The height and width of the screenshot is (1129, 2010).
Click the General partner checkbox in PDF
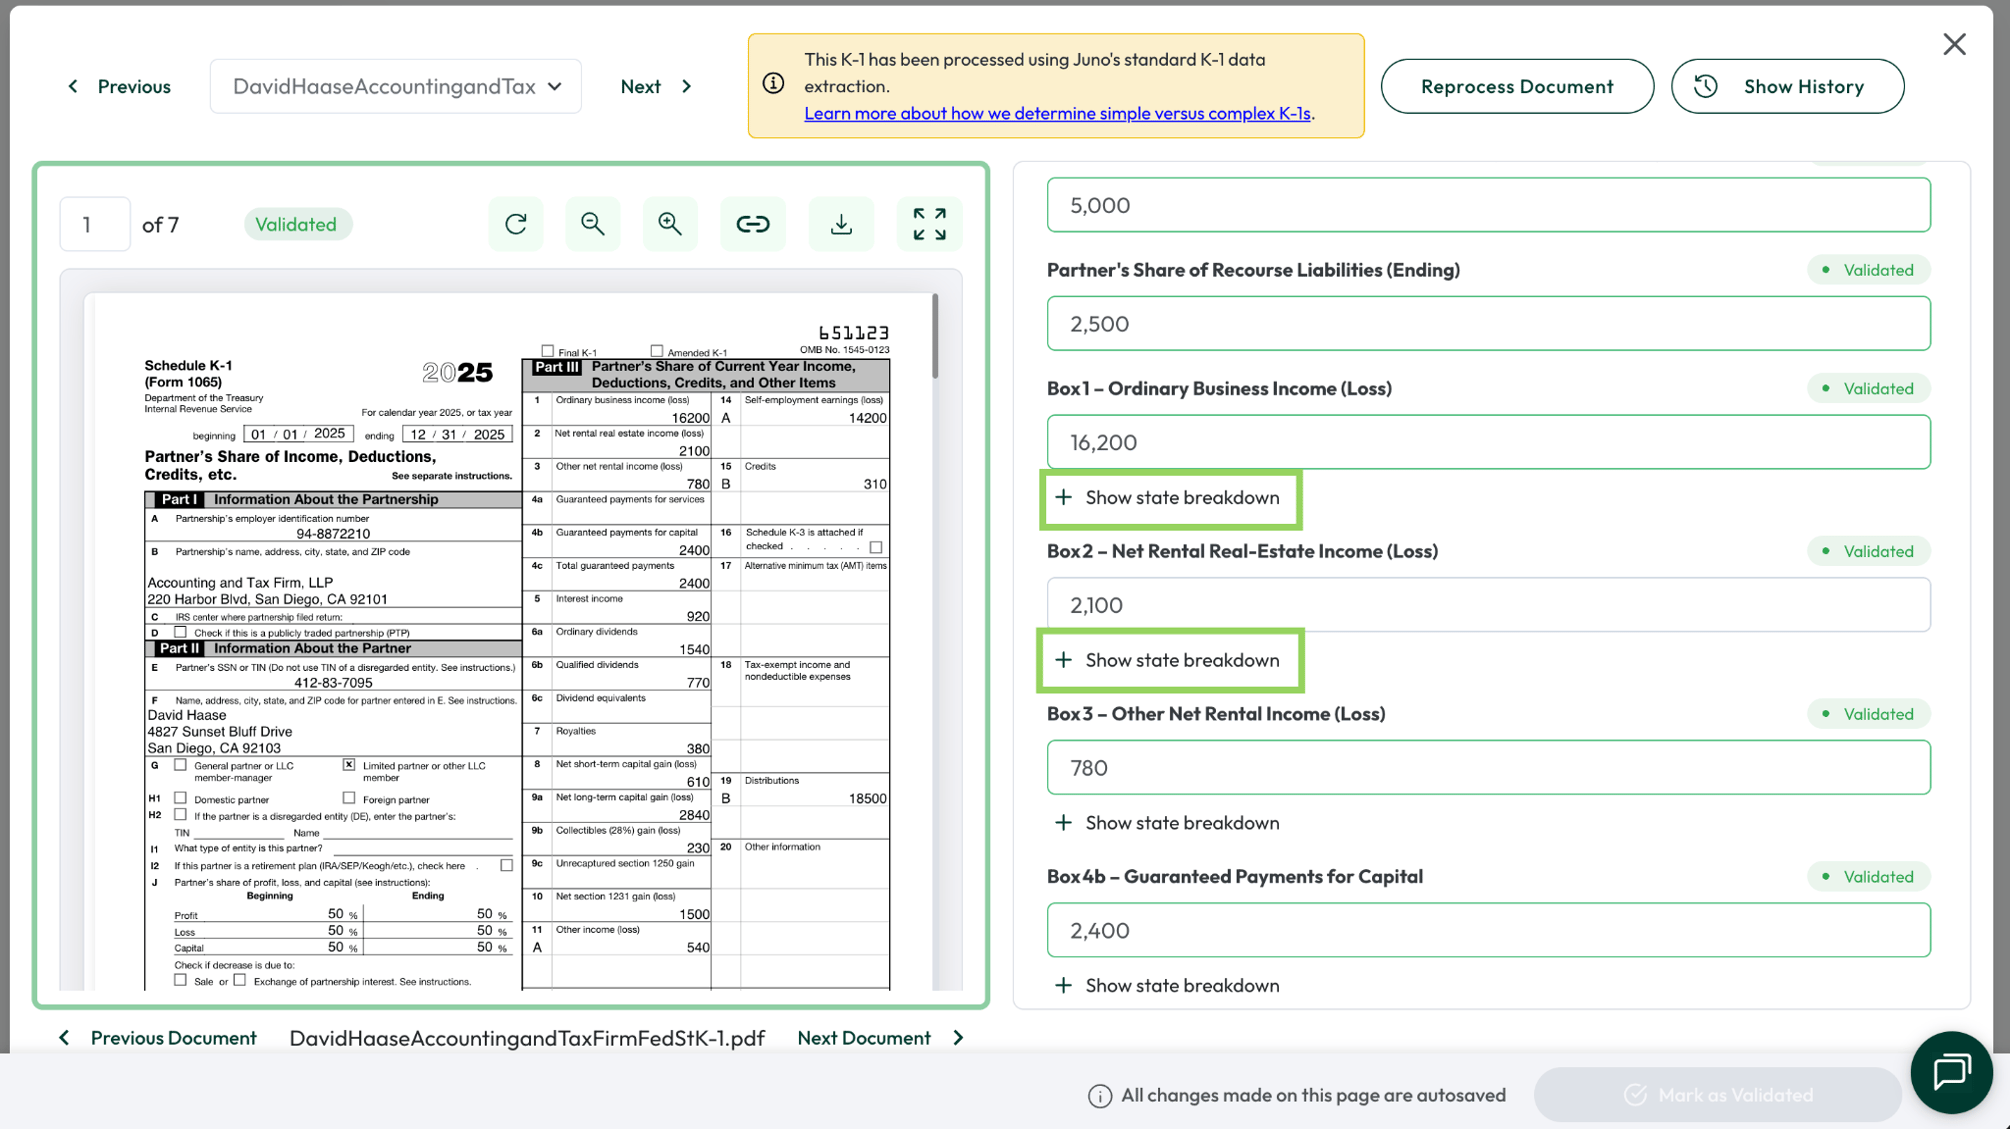[180, 765]
